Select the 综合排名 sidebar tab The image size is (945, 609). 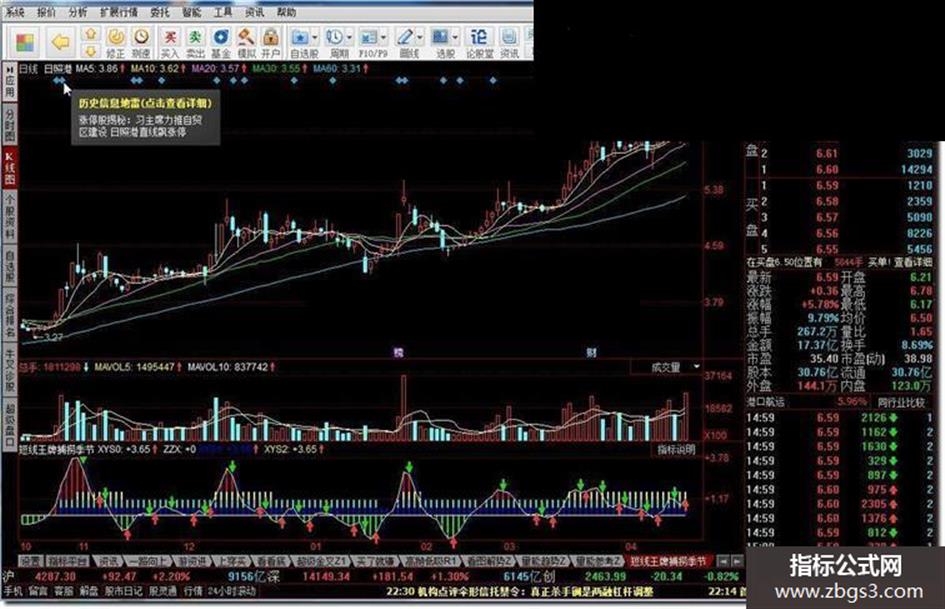pyautogui.click(x=10, y=314)
